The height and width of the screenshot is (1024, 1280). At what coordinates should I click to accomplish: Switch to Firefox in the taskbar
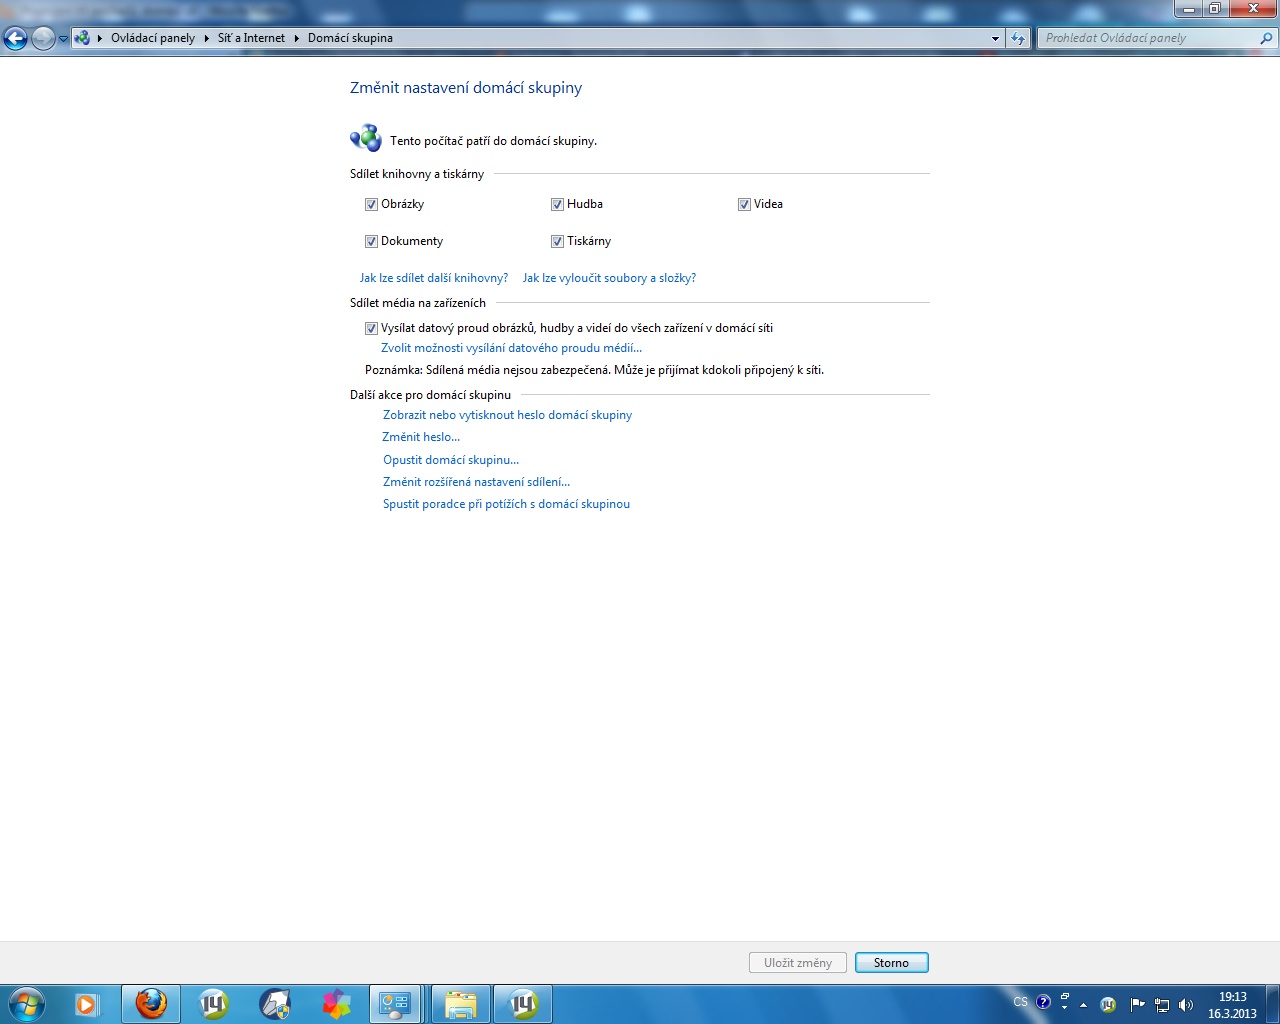coord(151,1004)
